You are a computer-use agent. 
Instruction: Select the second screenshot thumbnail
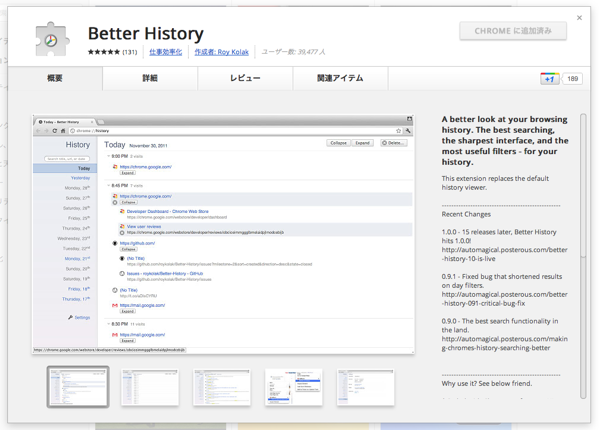150,387
